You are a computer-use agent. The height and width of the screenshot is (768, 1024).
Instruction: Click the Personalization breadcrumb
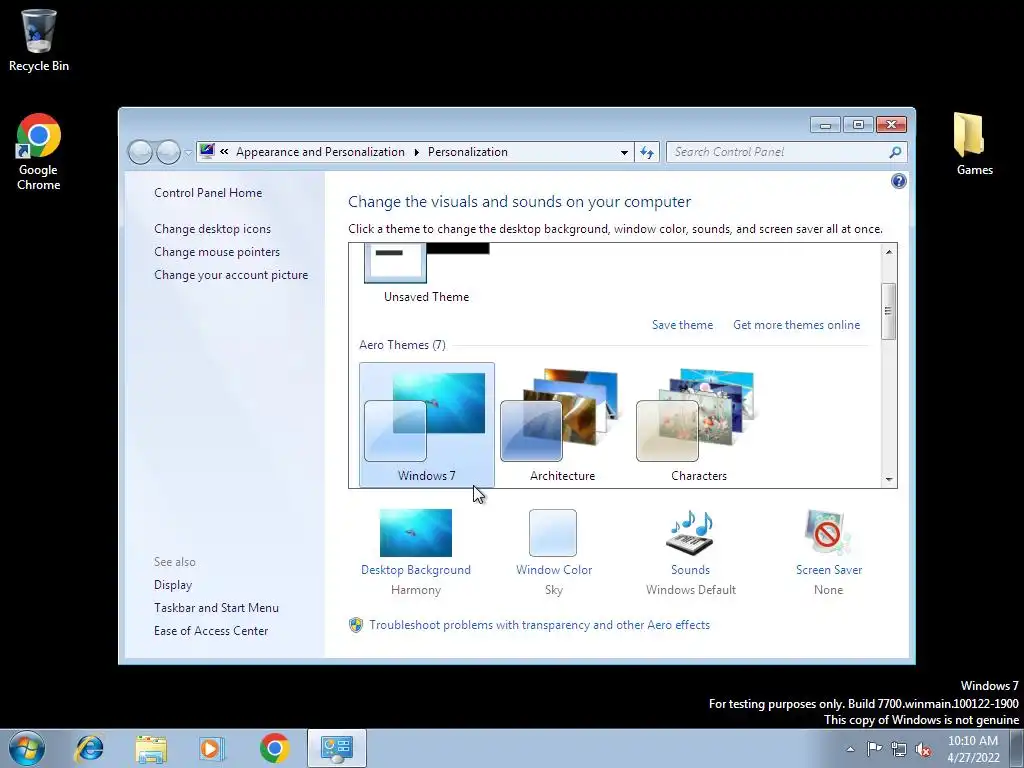pyautogui.click(x=468, y=152)
